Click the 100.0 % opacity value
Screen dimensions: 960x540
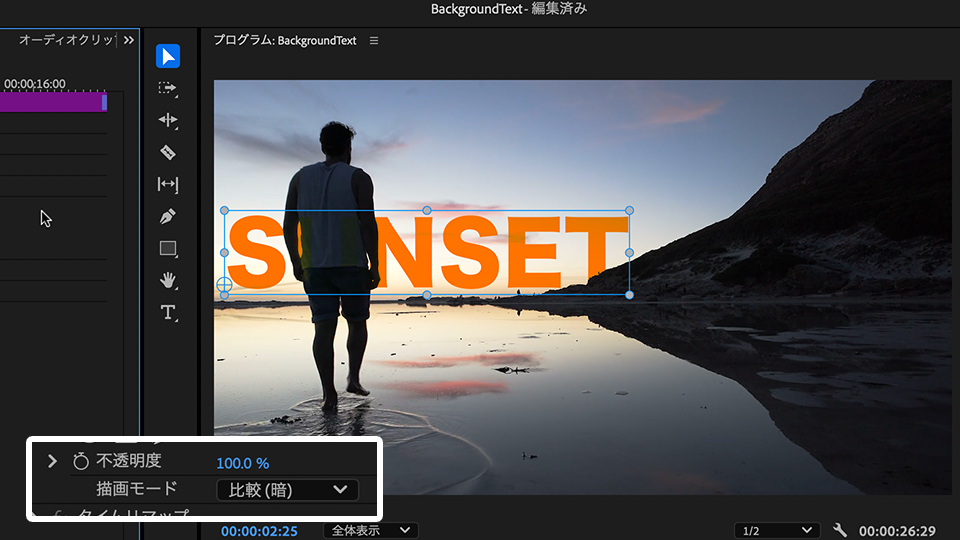coord(242,463)
